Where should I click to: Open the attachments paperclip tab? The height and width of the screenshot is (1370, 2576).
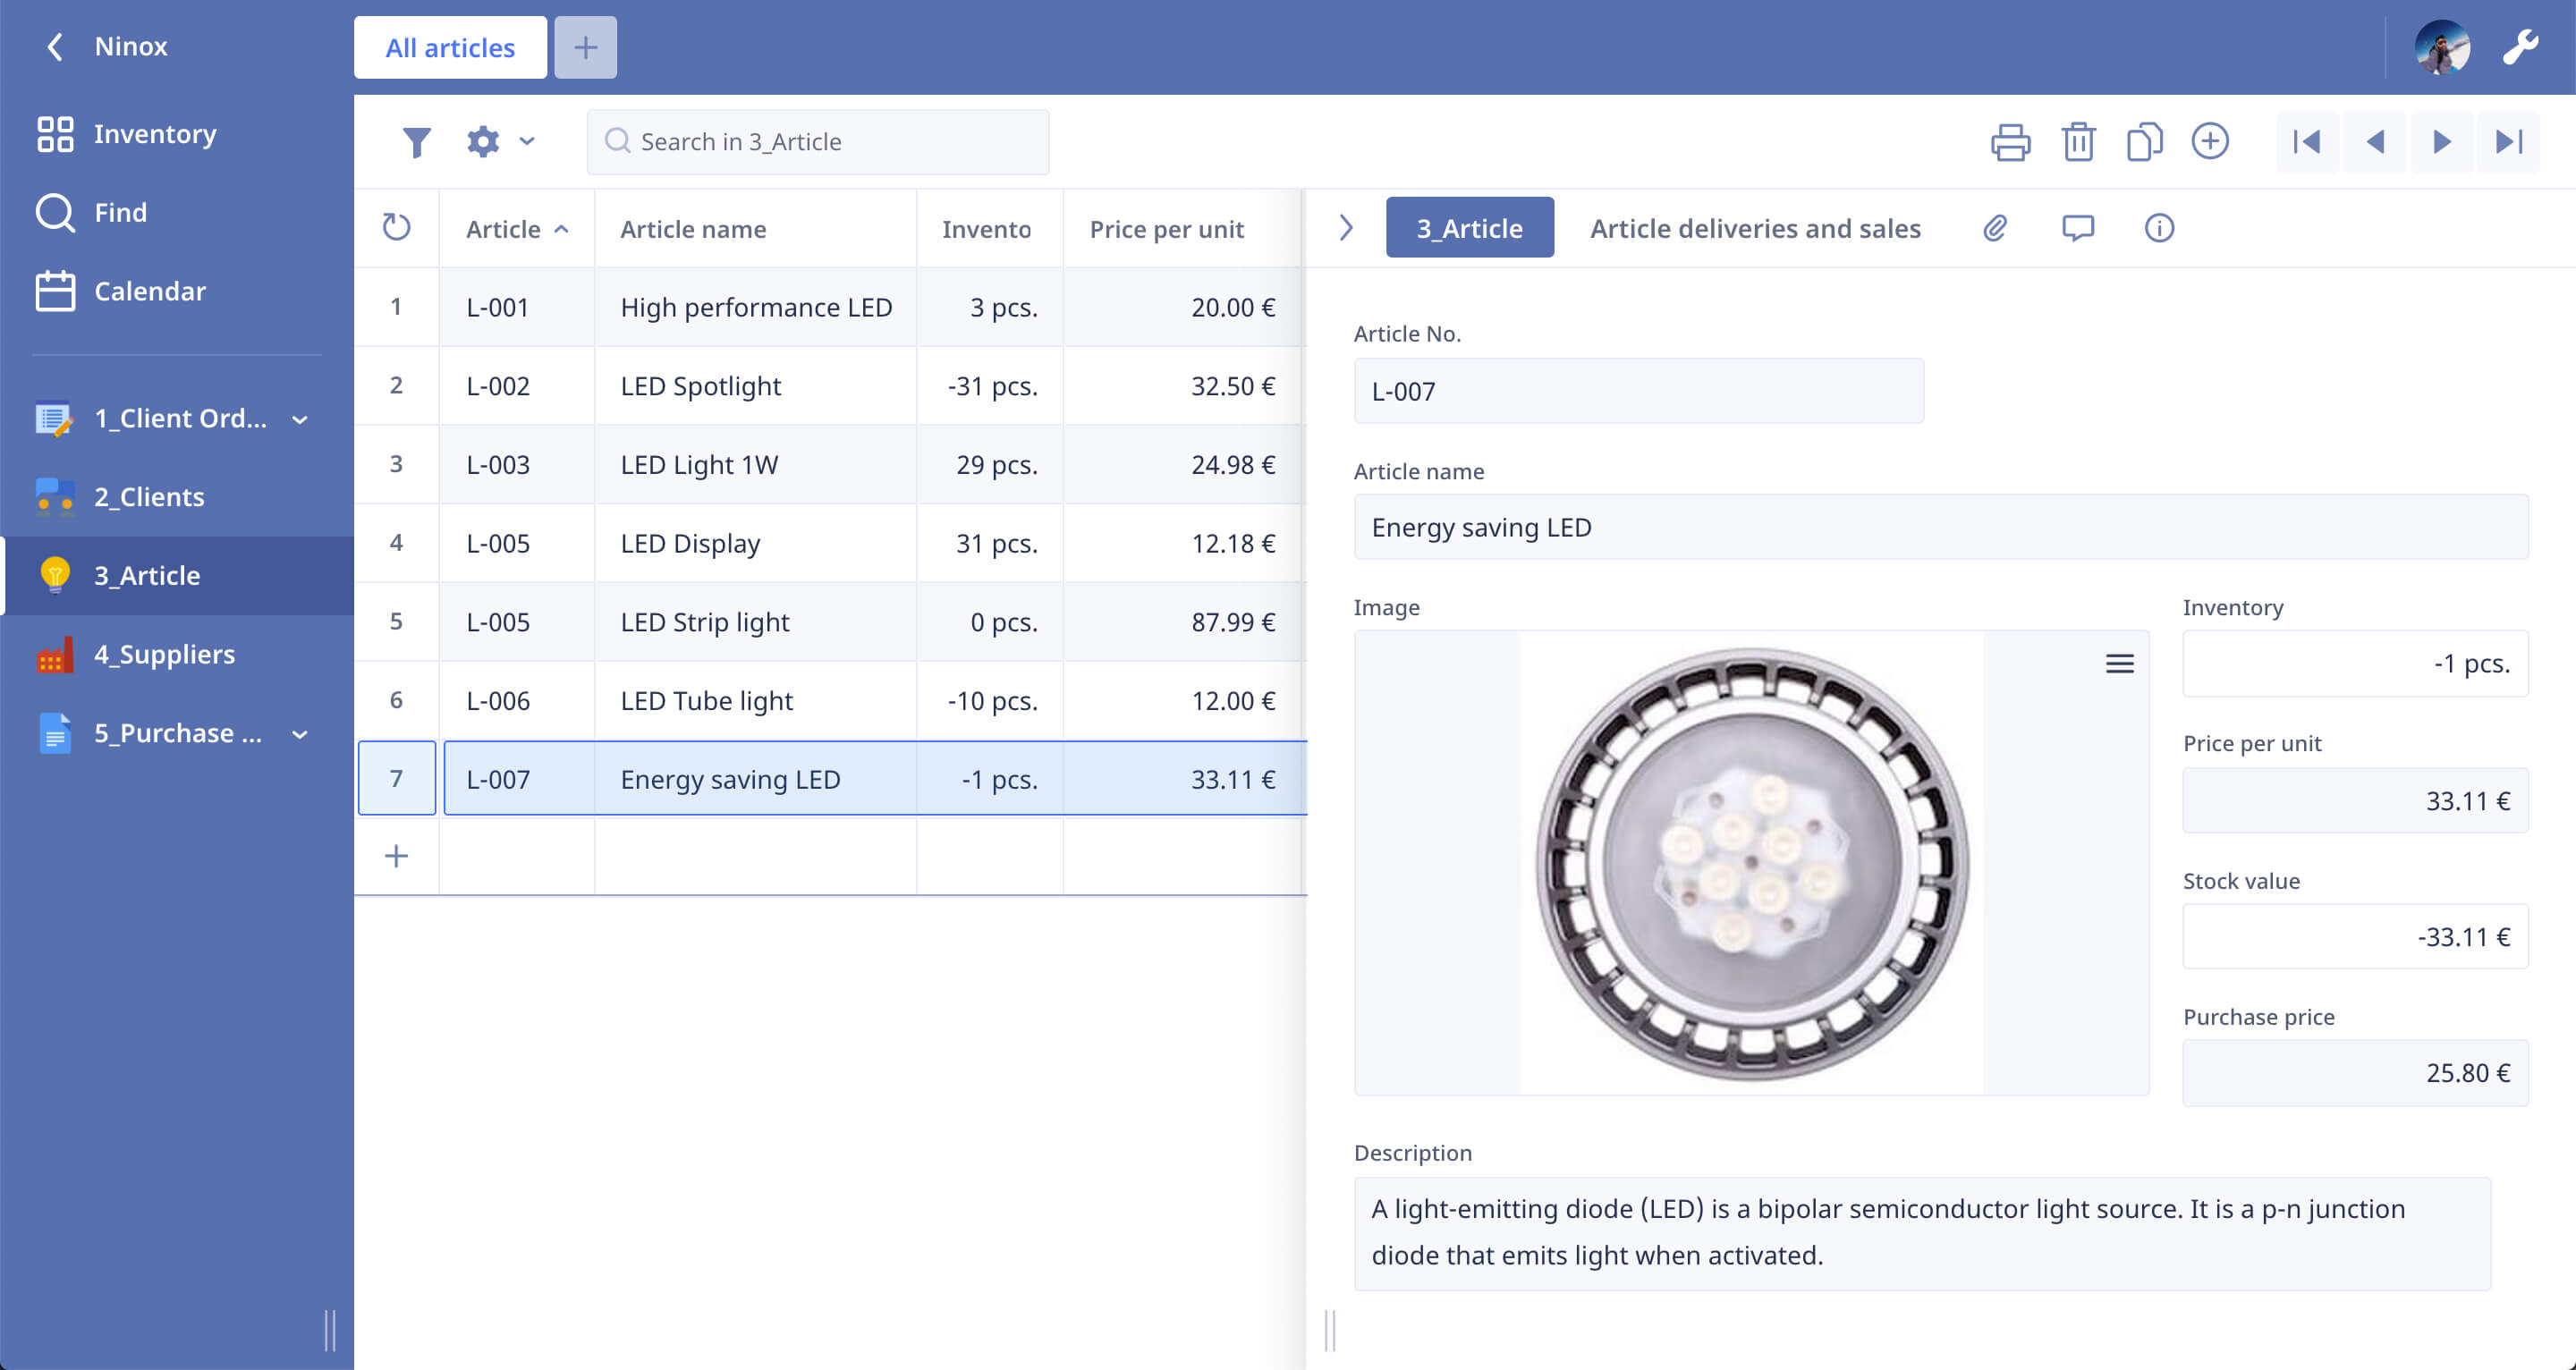point(1994,228)
